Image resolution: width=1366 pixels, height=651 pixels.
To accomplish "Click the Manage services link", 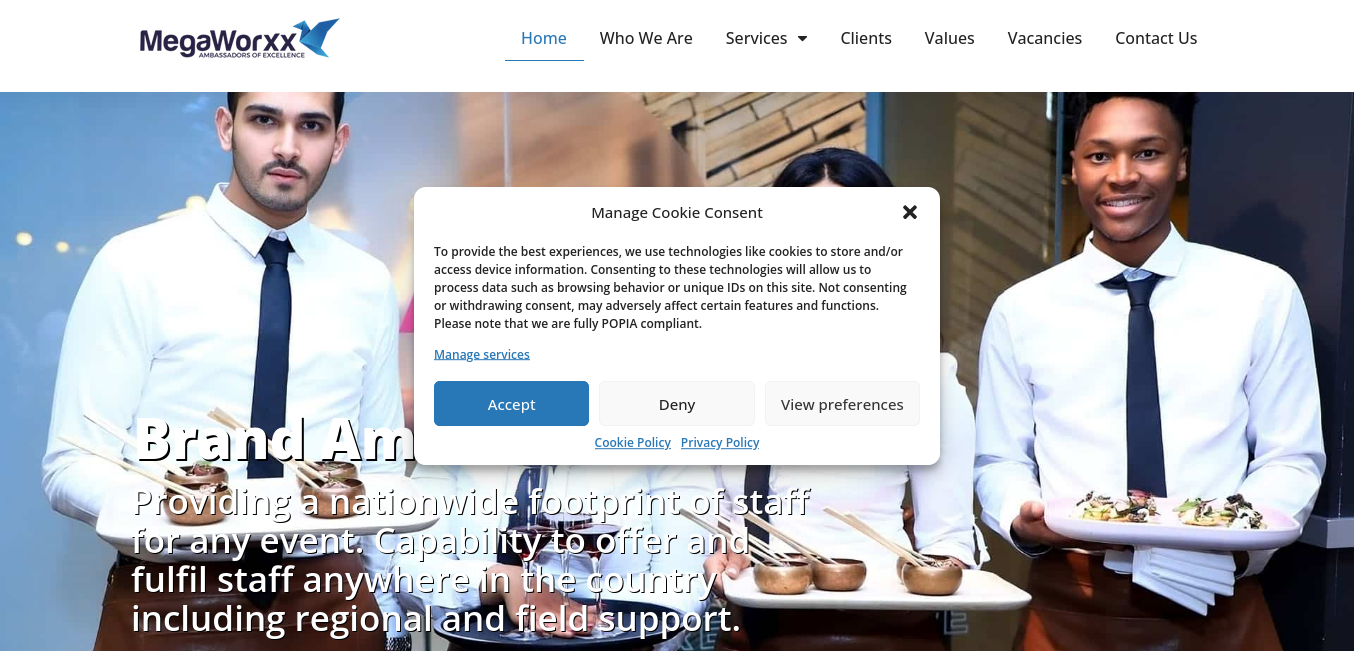I will [x=482, y=354].
